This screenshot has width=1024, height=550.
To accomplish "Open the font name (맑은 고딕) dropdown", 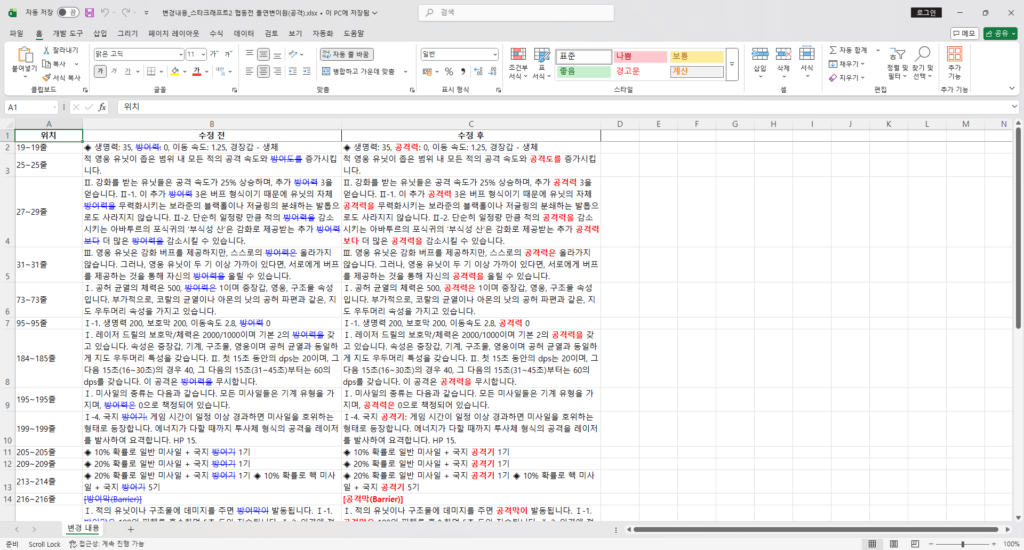I will pos(181,54).
